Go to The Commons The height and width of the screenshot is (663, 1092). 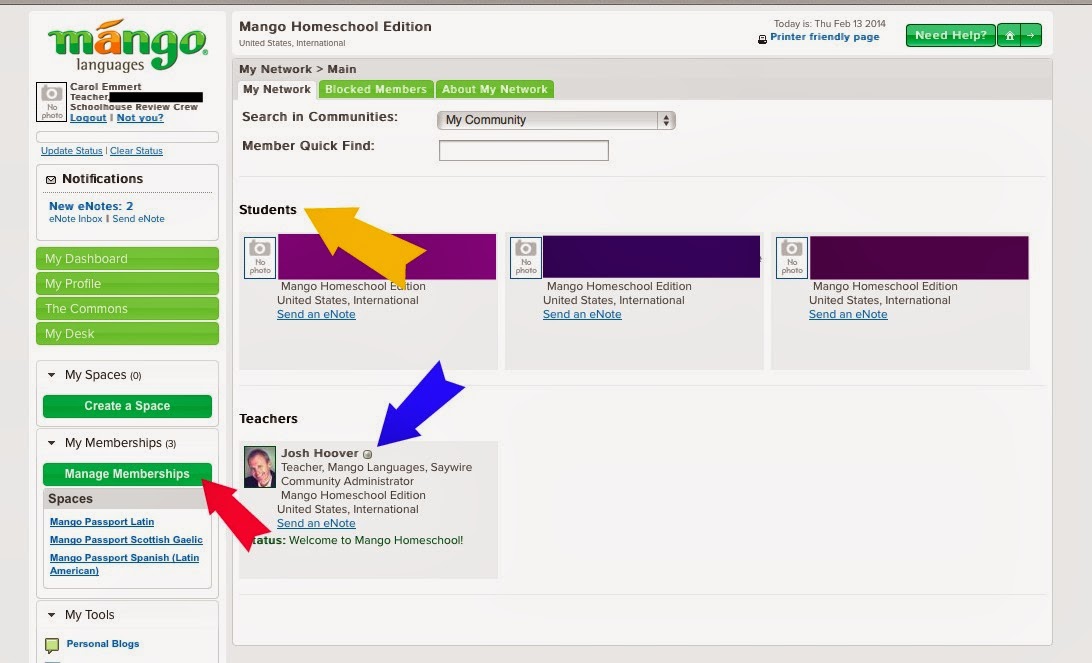[x=127, y=309]
